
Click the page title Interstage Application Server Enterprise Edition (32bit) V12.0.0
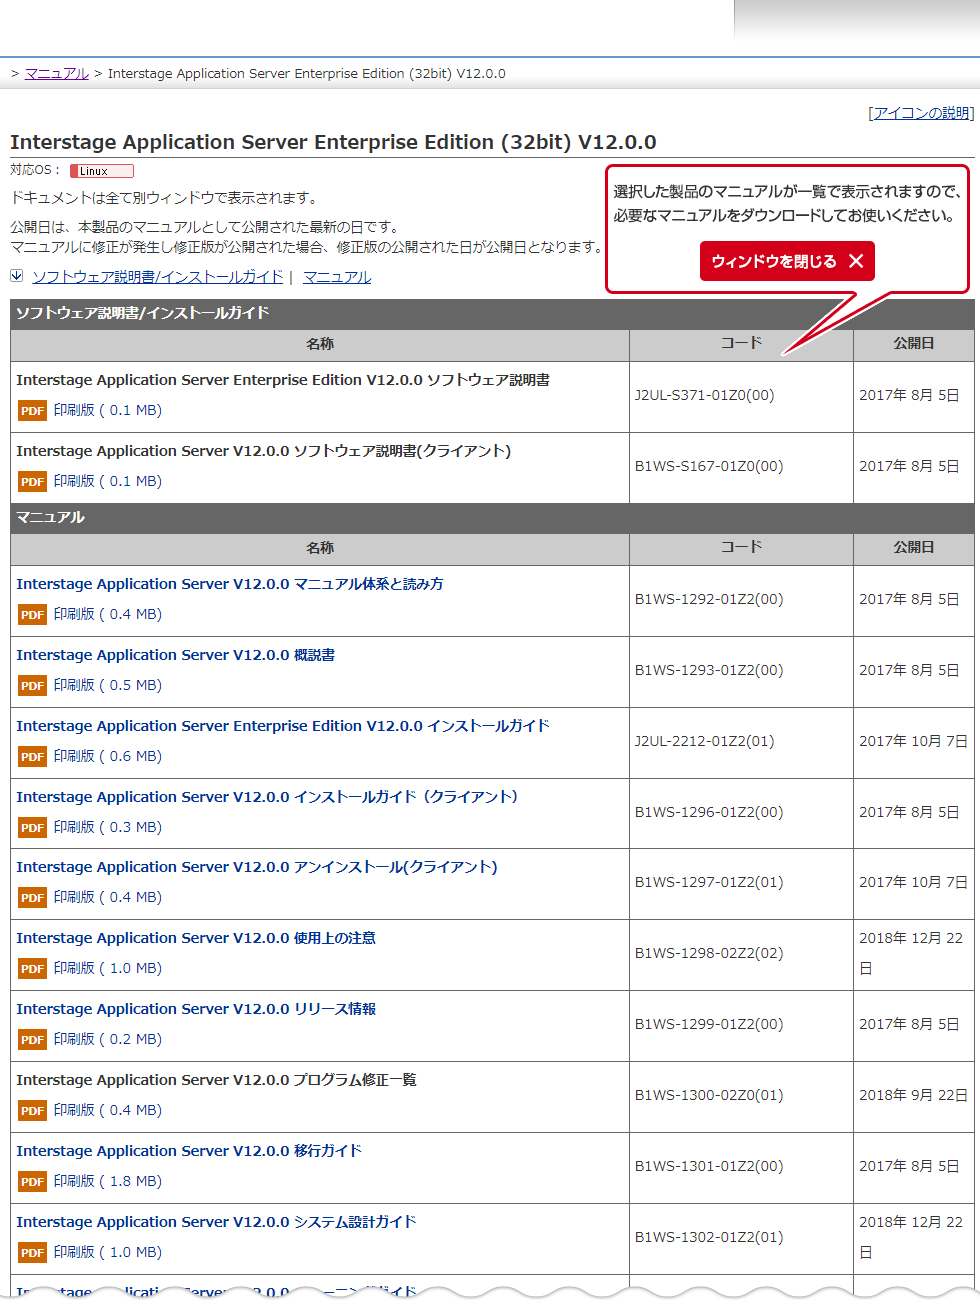tap(333, 142)
